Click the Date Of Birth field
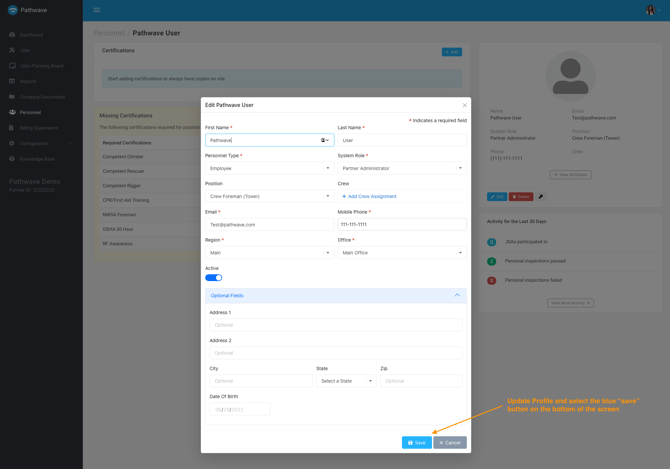 (x=240, y=409)
